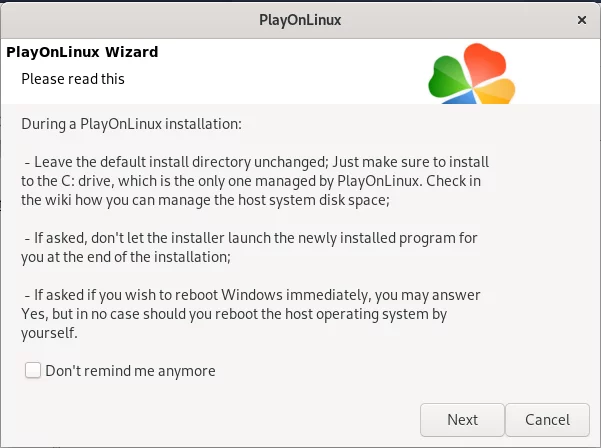This screenshot has height=448, width=601.
Task: Cancel the PlayOnLinux wizard
Action: click(x=547, y=420)
